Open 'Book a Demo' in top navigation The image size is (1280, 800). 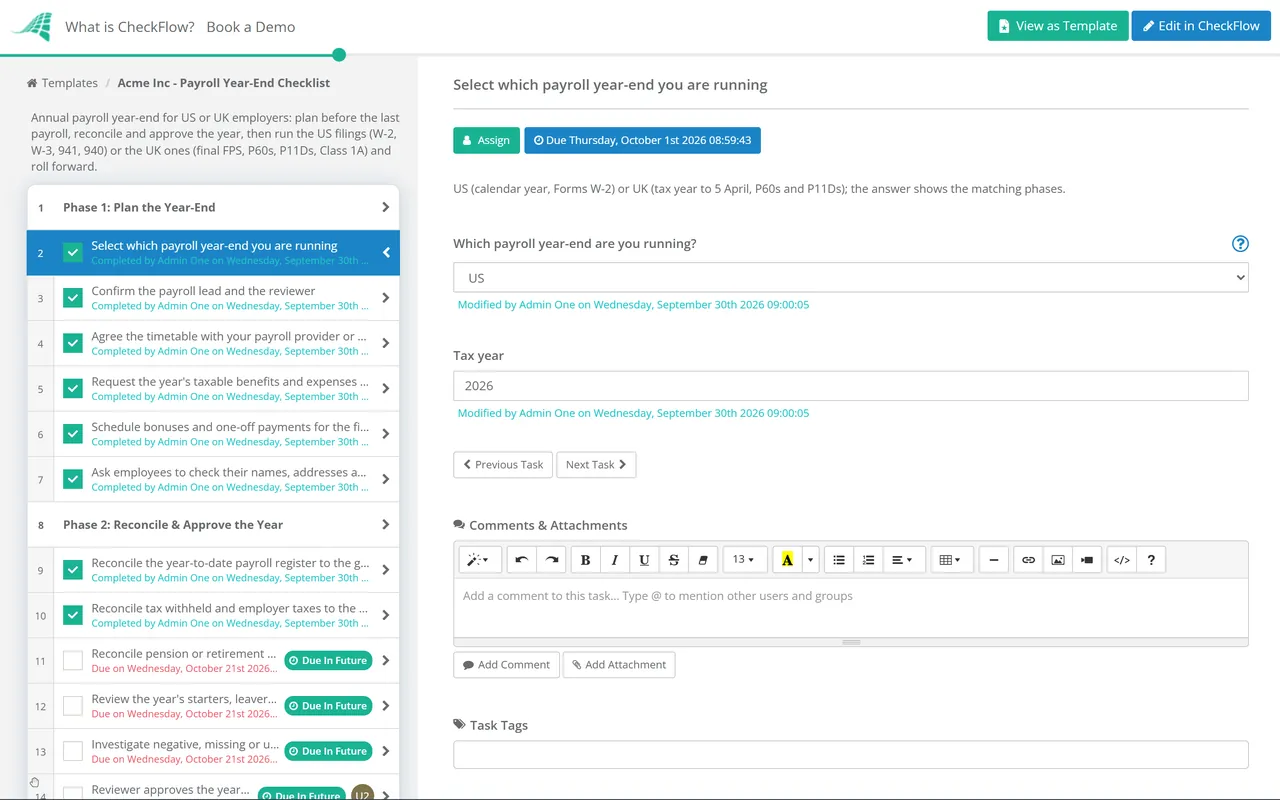251,27
